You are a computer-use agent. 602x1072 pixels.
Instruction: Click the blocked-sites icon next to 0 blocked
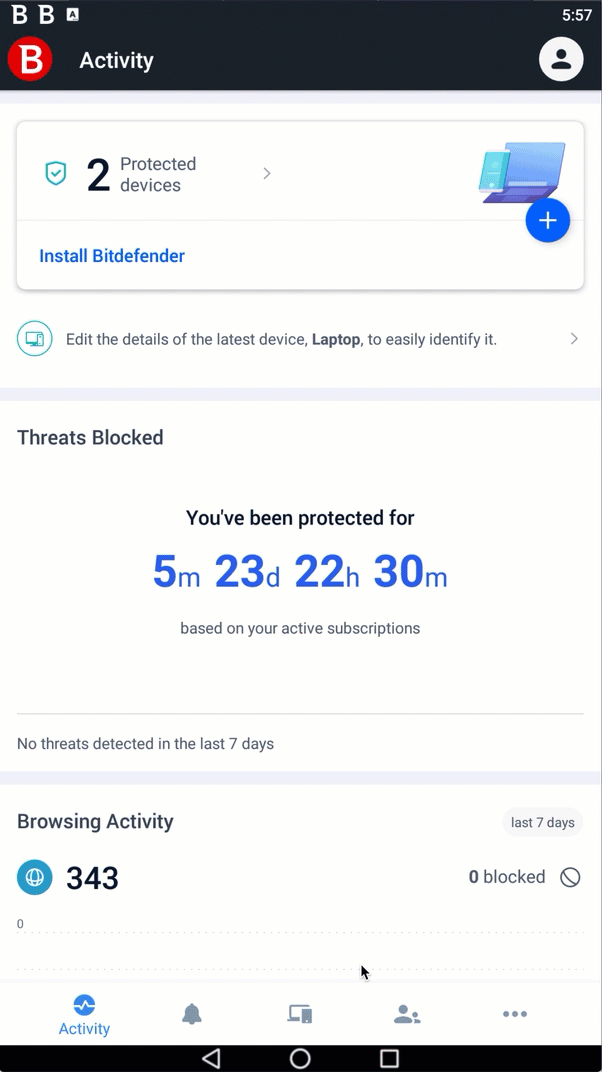tap(570, 877)
